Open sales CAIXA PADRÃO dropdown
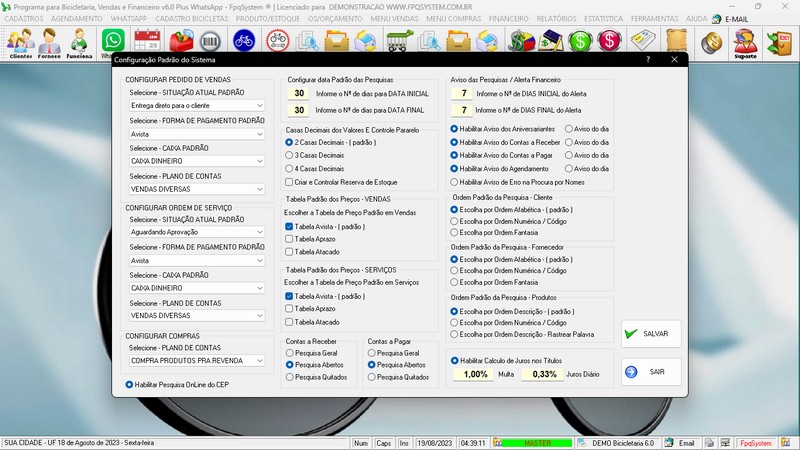This screenshot has height=450, width=800. click(x=197, y=161)
